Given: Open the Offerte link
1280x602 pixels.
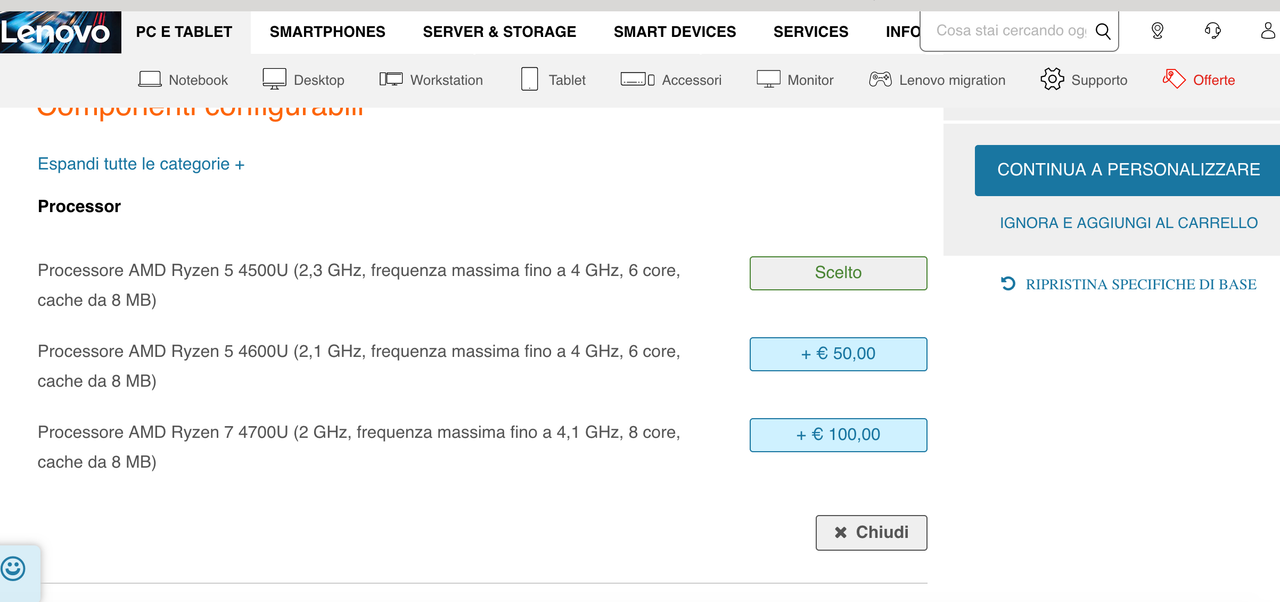Looking at the screenshot, I should pos(1214,80).
